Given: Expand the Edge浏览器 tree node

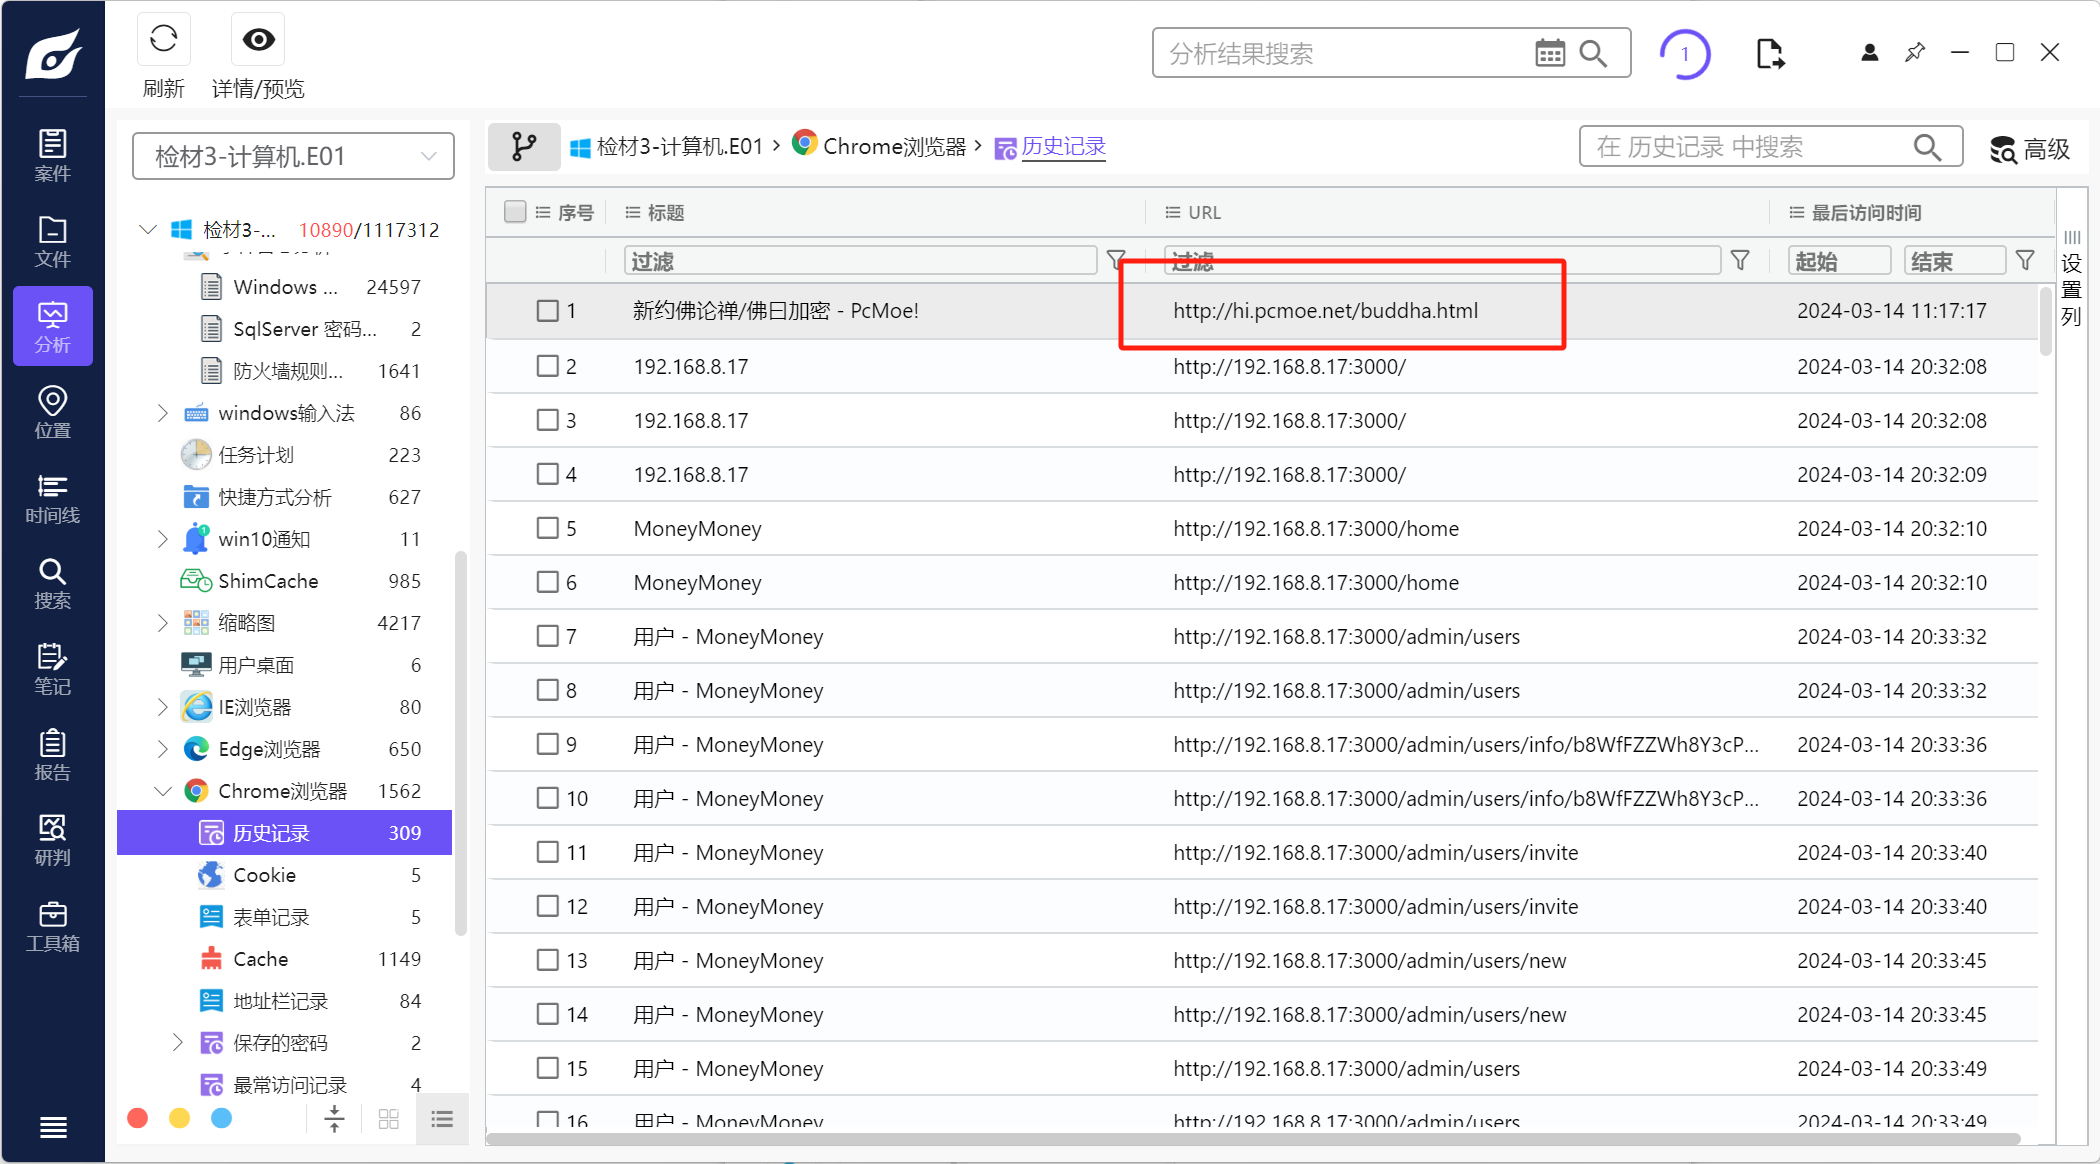Looking at the screenshot, I should coord(163,749).
